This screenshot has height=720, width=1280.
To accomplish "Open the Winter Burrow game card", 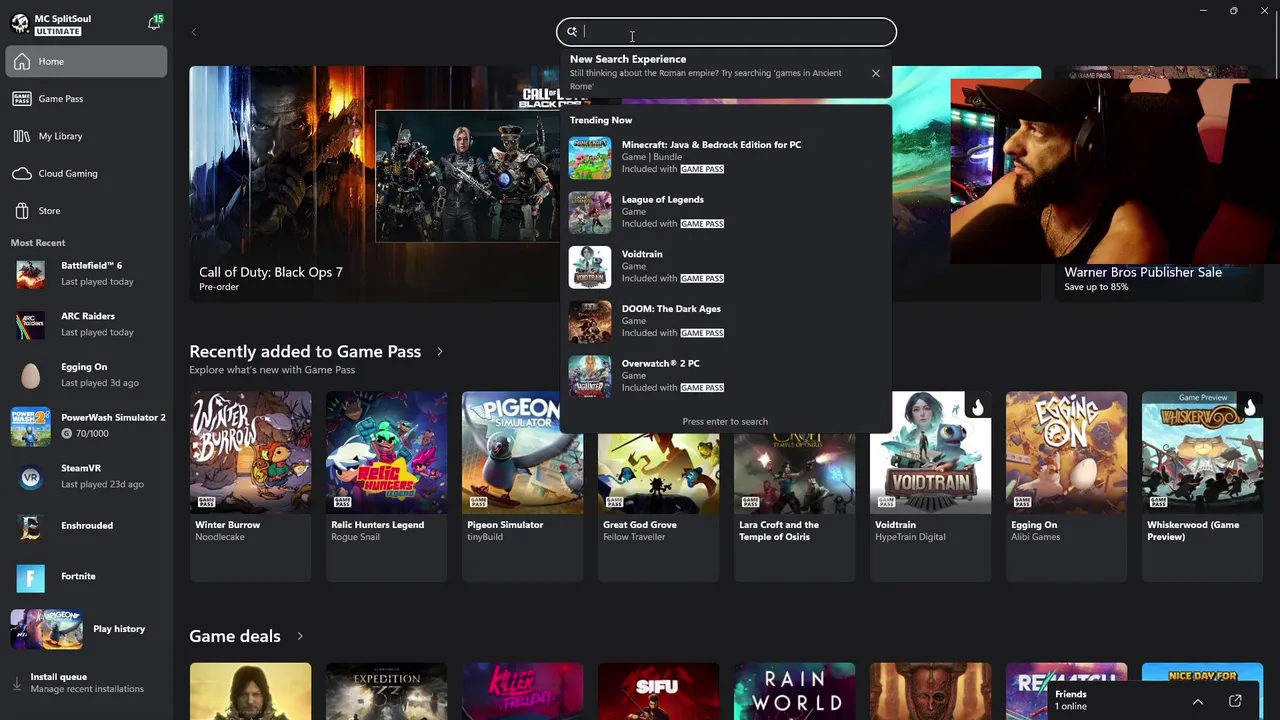I will 250,486.
